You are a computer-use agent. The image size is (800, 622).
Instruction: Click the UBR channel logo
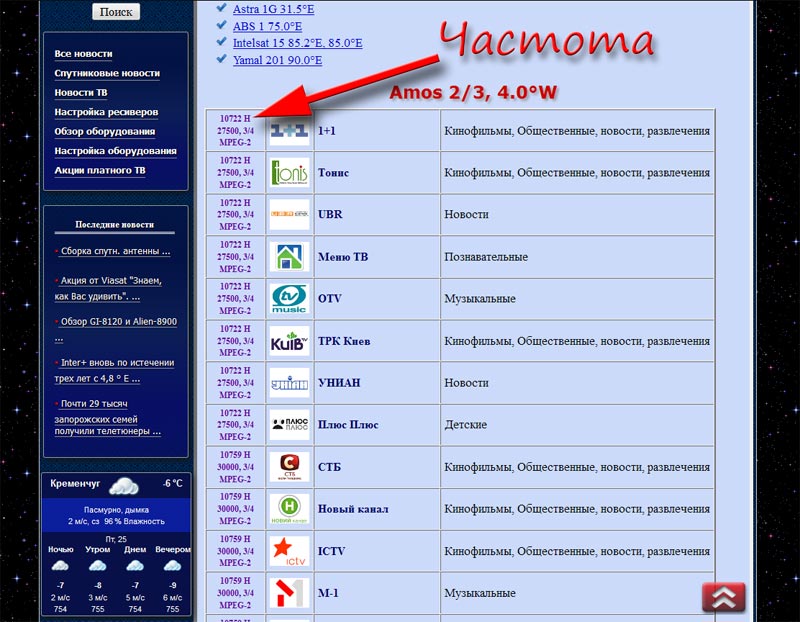[289, 214]
